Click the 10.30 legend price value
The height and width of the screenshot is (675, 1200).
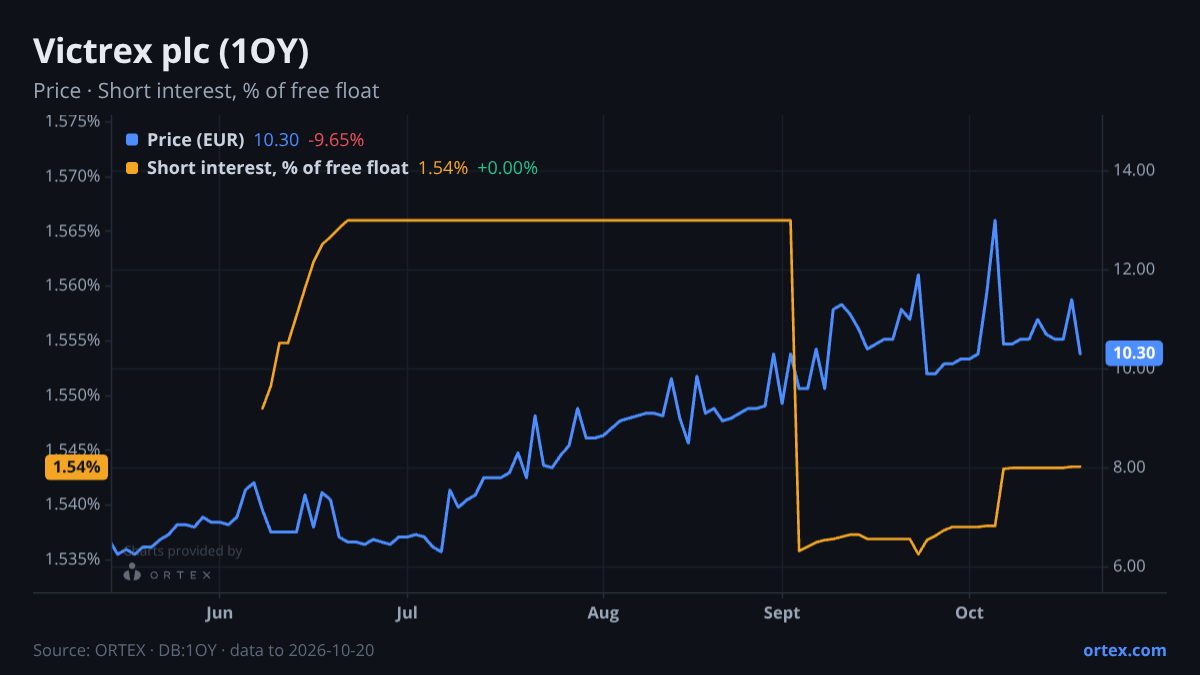276,140
